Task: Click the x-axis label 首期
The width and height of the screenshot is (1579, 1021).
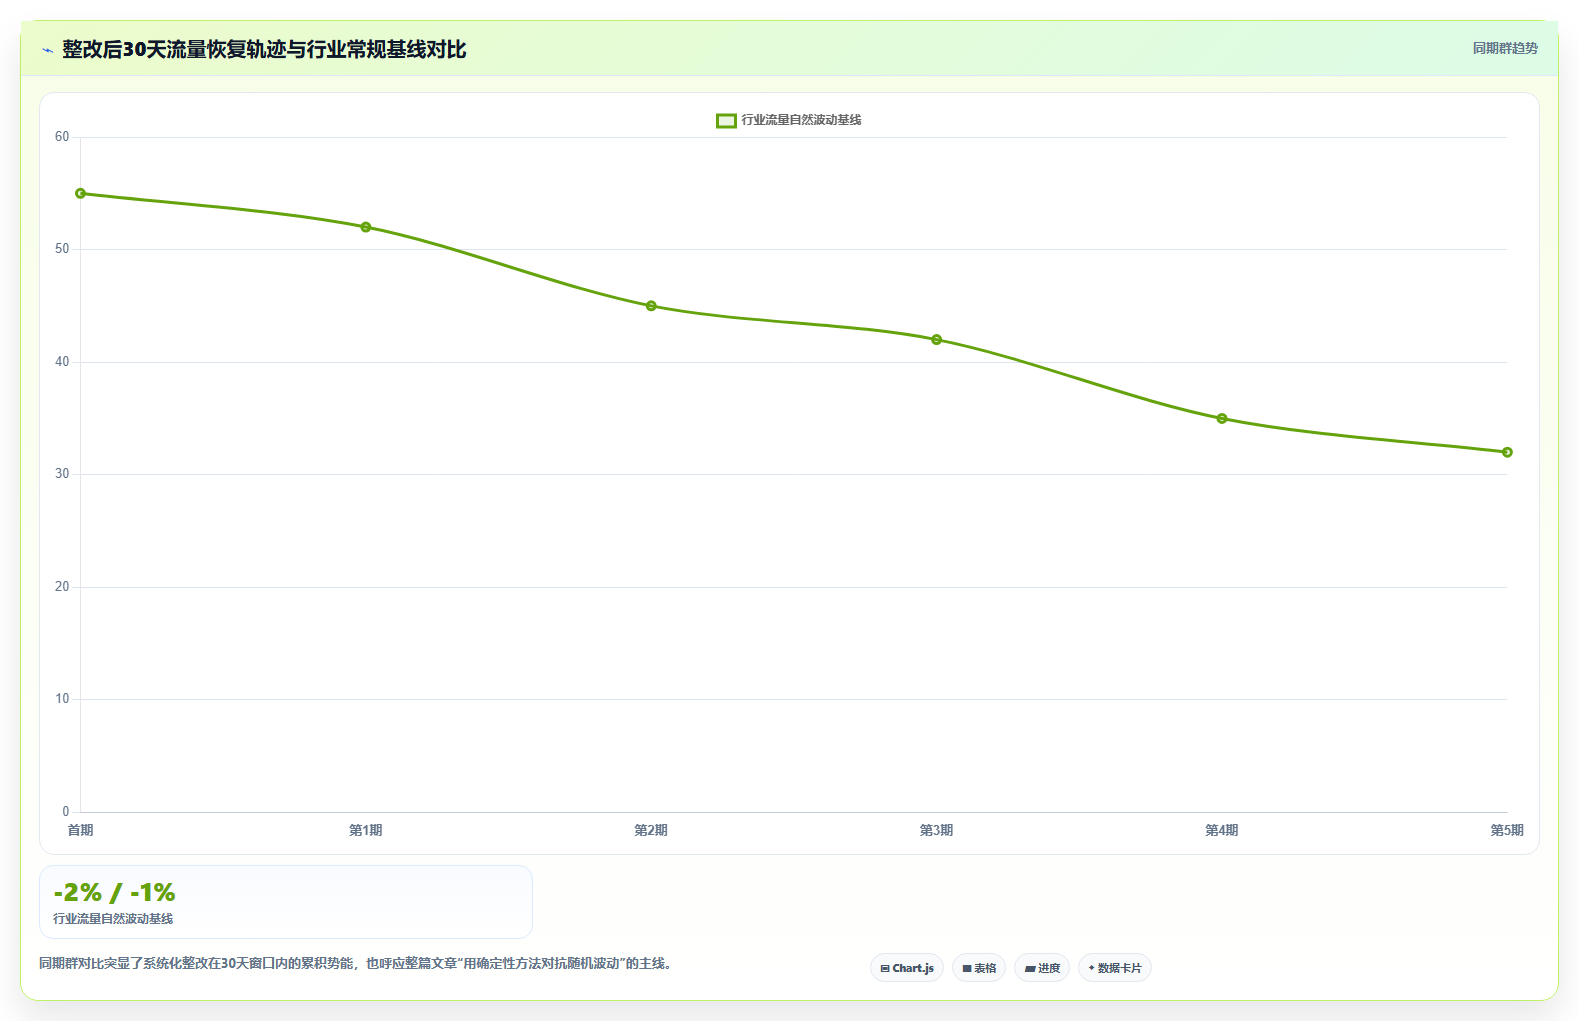Action: tap(81, 830)
